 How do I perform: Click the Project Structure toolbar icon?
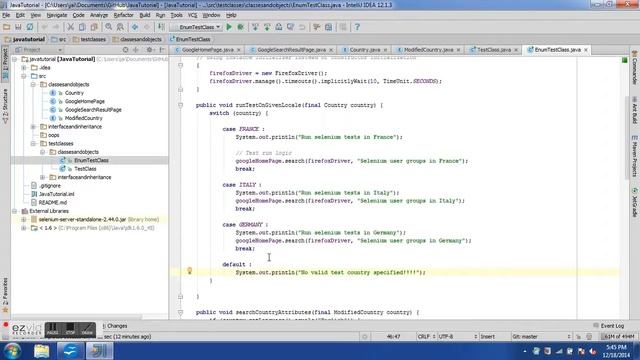(329, 27)
